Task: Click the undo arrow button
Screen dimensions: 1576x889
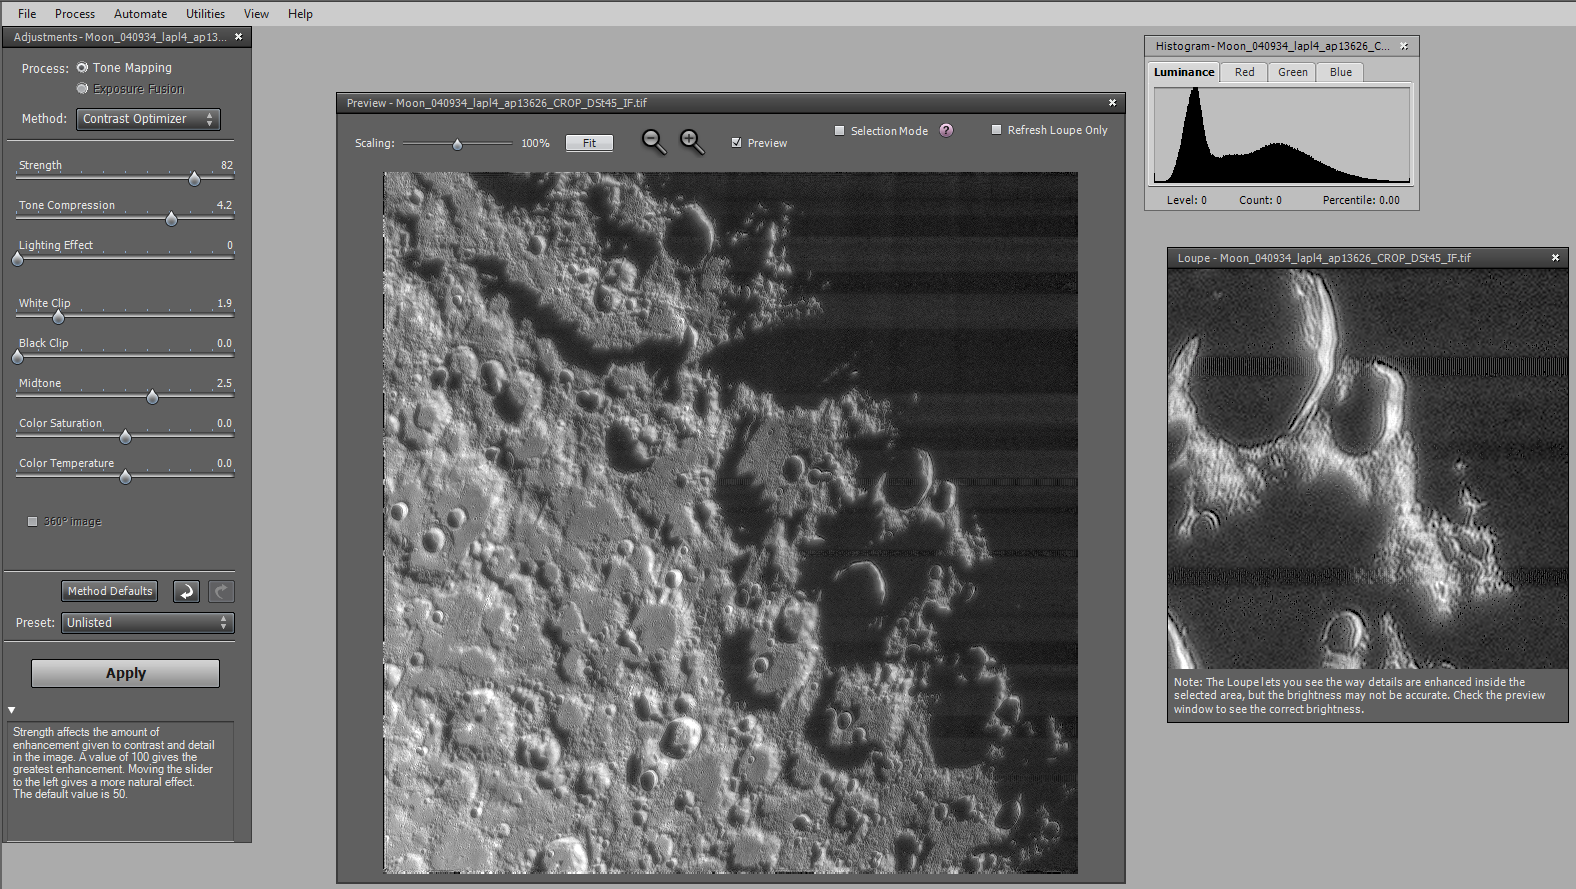Action: point(186,592)
